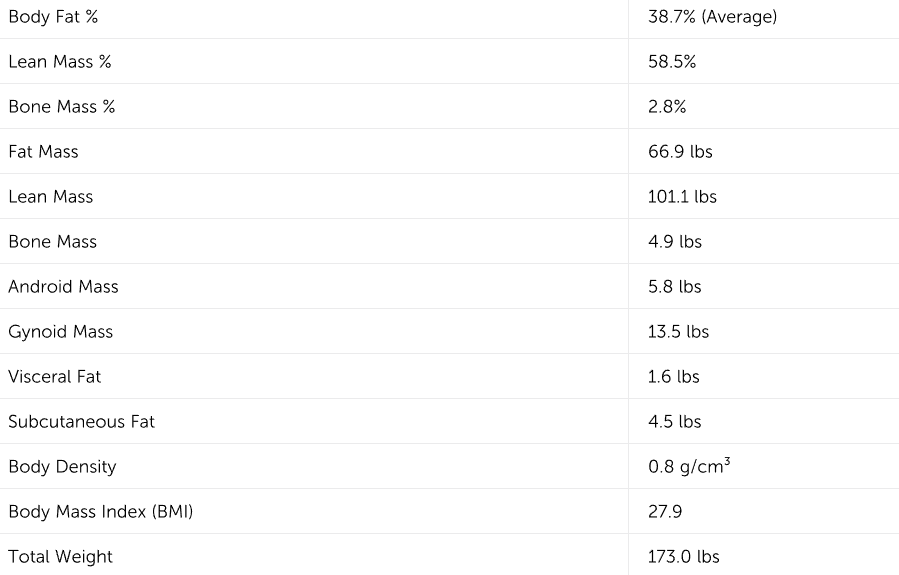Image resolution: width=899 pixels, height=575 pixels.
Task: Select the Android Mass label
Action: tap(64, 287)
